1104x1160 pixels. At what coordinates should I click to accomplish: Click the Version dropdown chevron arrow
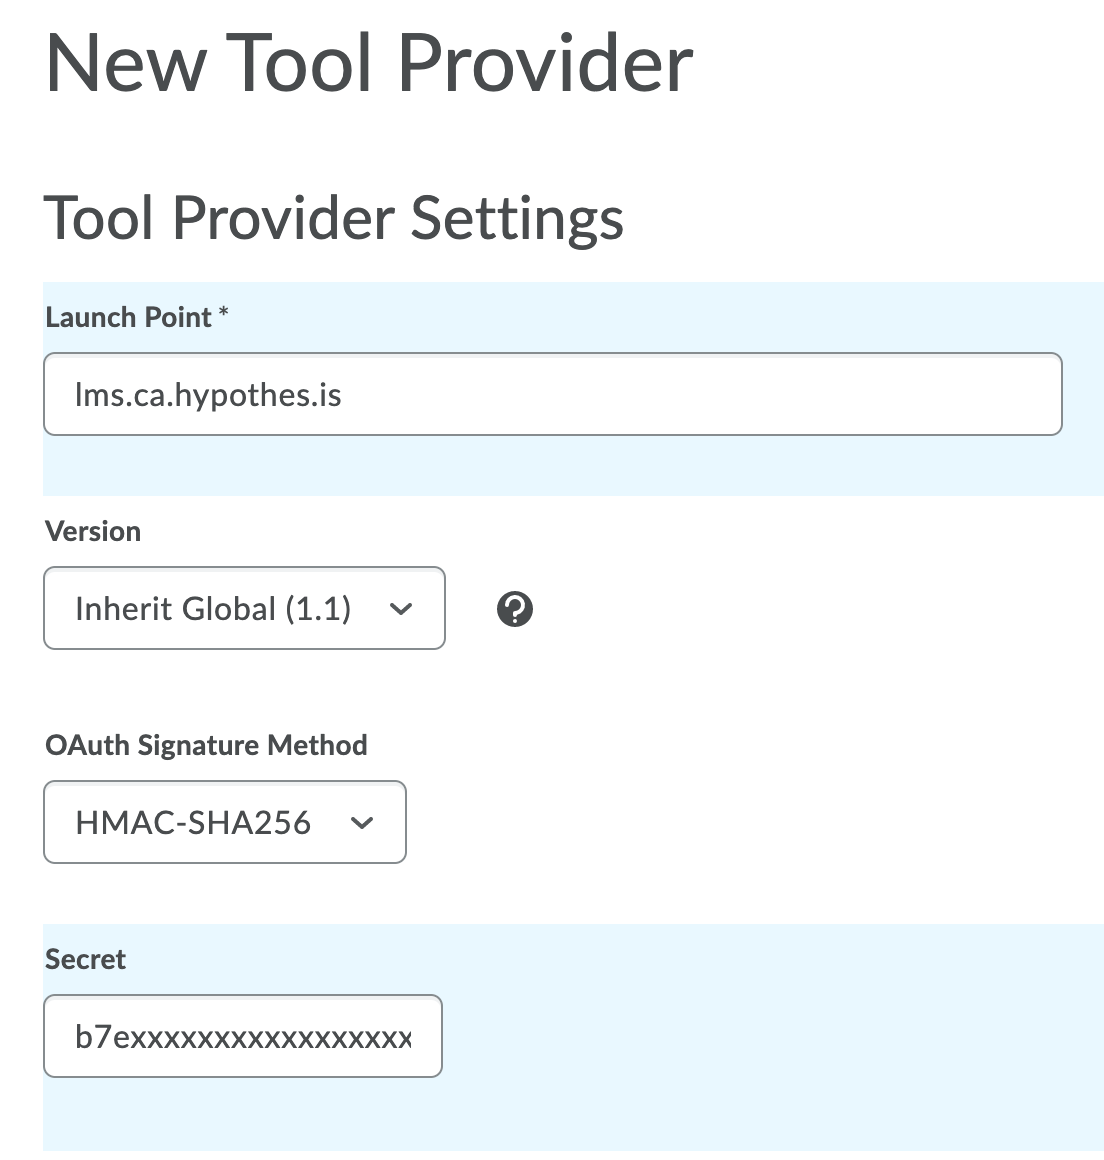point(400,608)
